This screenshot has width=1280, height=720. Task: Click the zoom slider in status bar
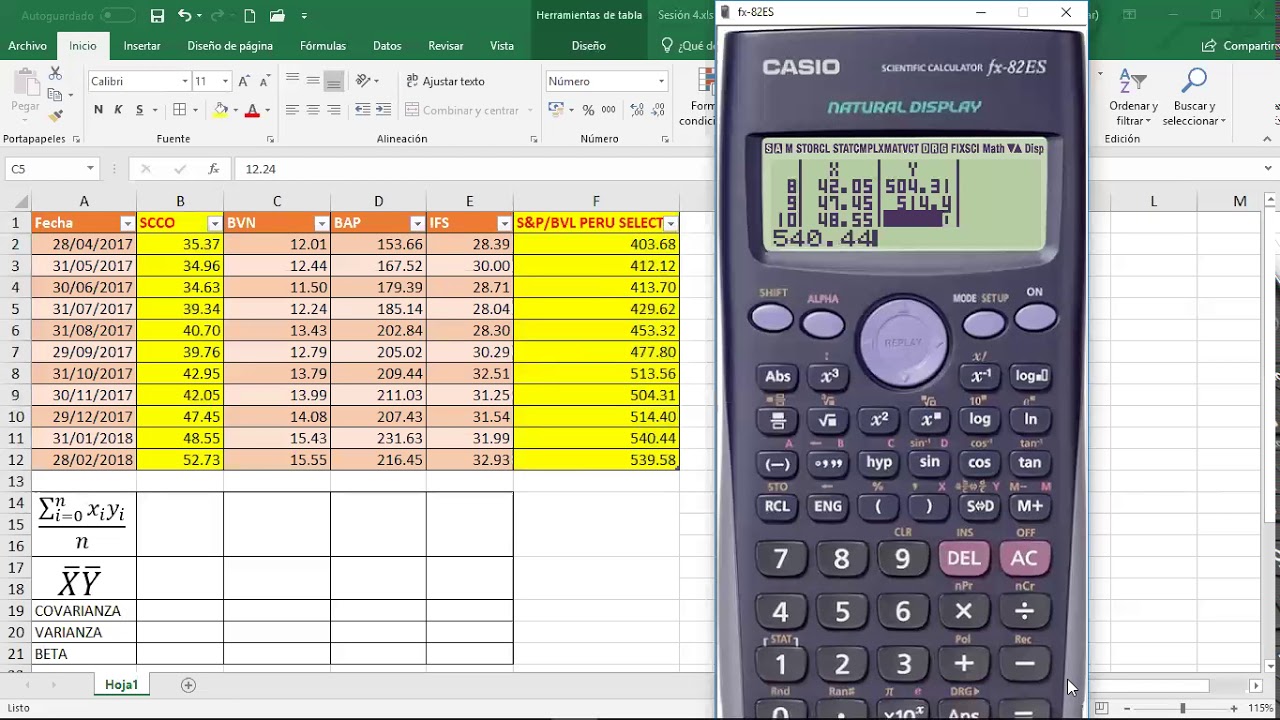[1182, 708]
